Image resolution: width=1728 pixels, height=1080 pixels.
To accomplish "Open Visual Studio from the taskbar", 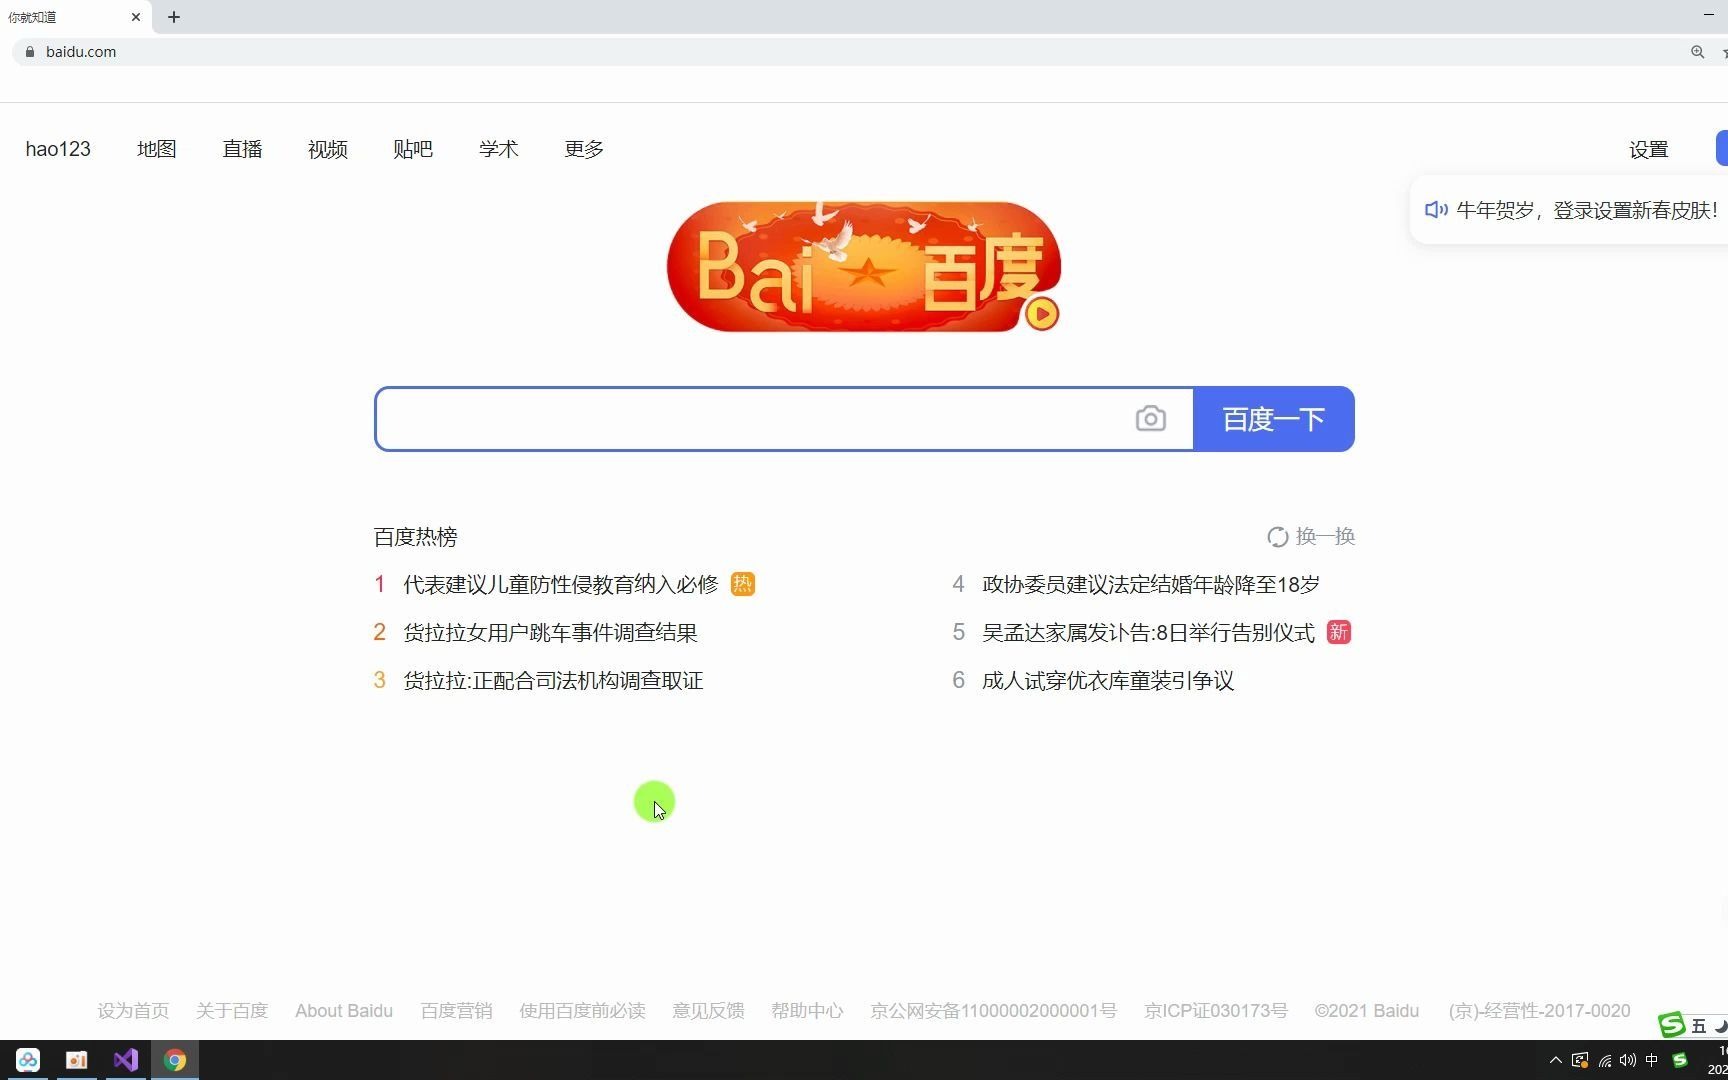I will tap(126, 1060).
